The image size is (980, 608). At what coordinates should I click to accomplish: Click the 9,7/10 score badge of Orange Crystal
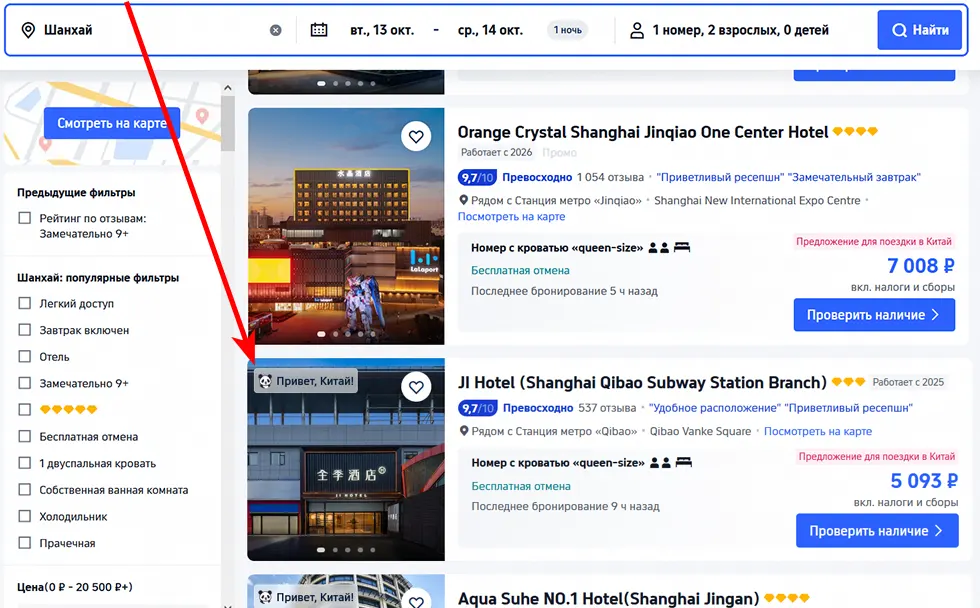478,177
